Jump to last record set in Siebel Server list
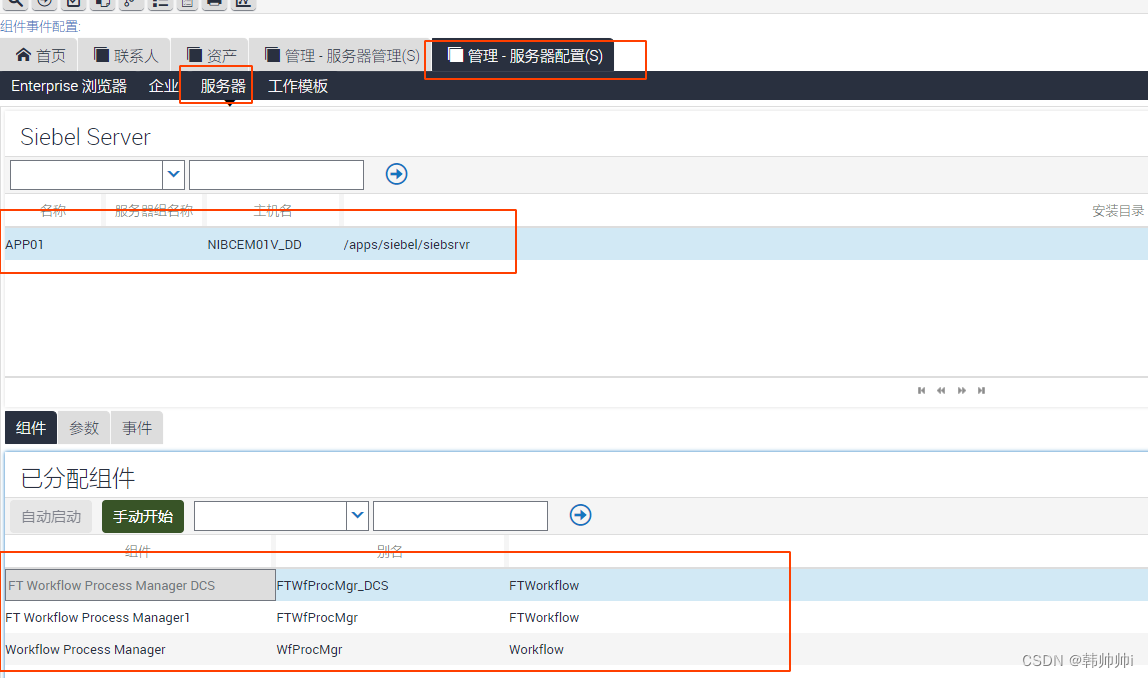Image resolution: width=1148 pixels, height=678 pixels. point(981,390)
